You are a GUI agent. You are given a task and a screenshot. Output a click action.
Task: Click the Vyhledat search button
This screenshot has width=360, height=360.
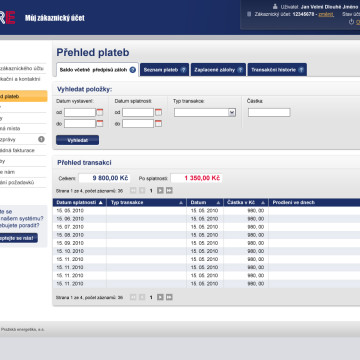tap(77, 140)
